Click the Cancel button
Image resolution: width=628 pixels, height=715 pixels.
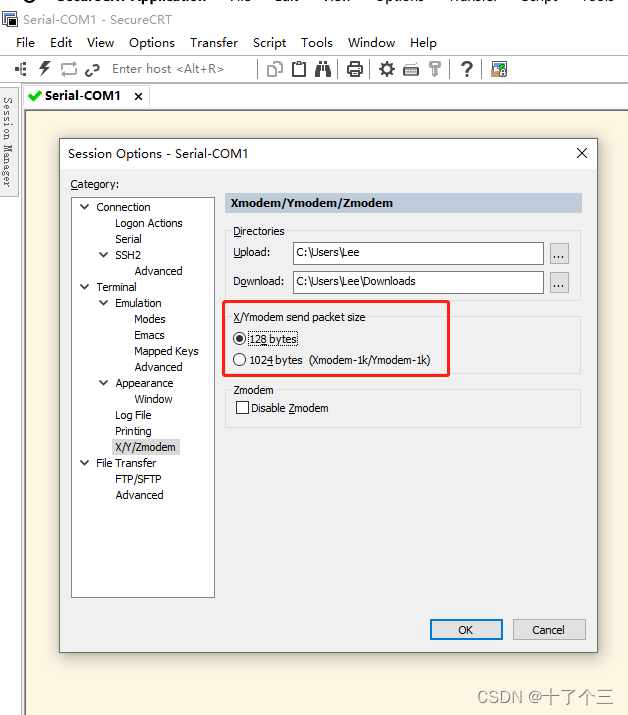pos(549,630)
